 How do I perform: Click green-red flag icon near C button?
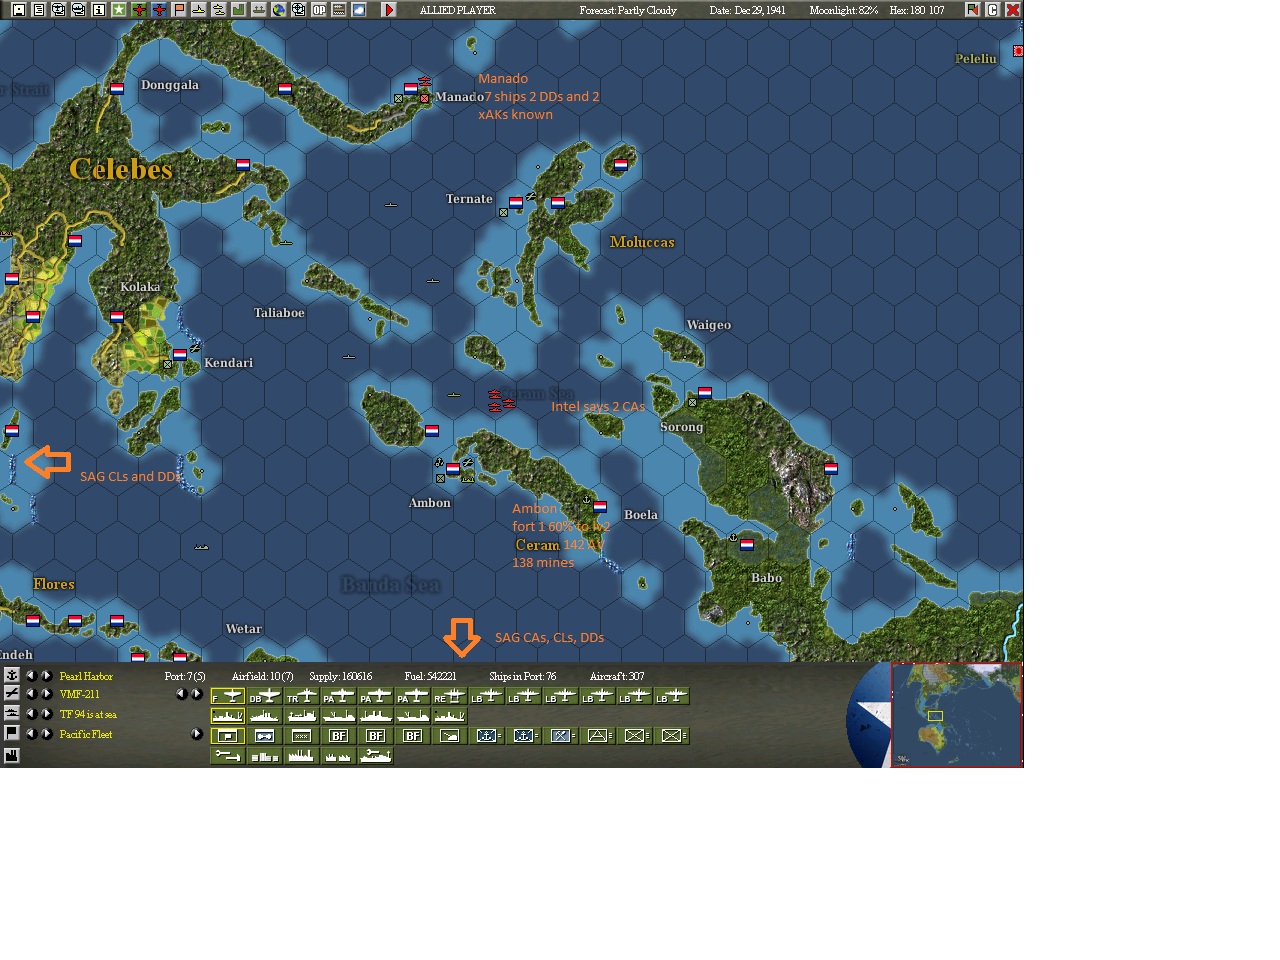972,9
